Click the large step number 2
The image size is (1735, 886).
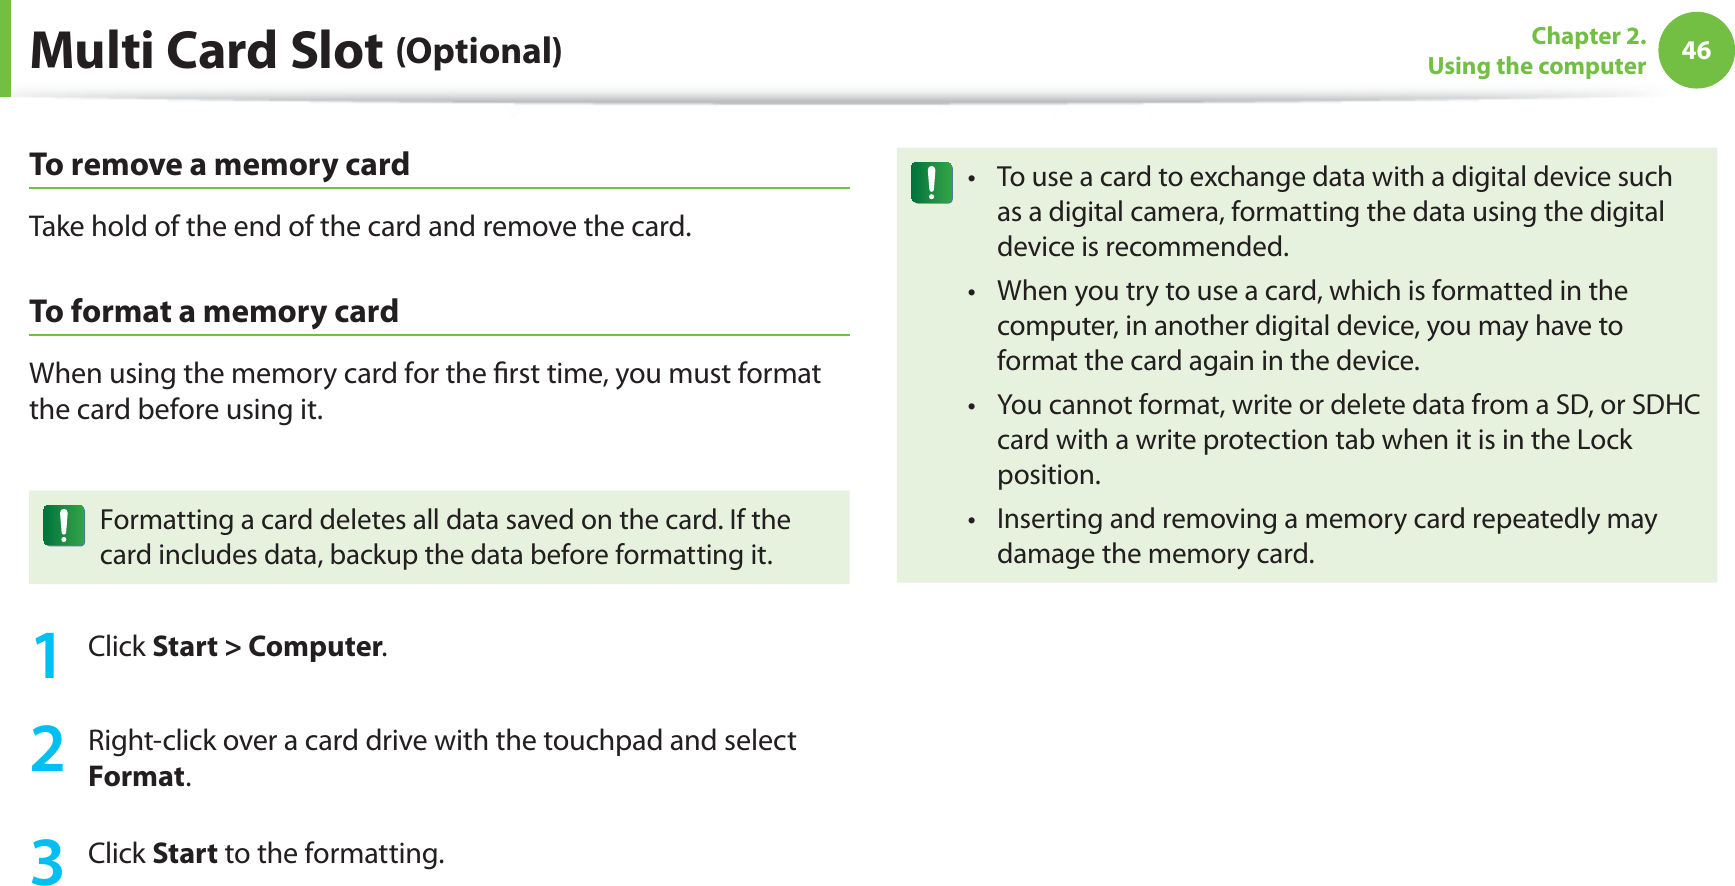coord(47,750)
